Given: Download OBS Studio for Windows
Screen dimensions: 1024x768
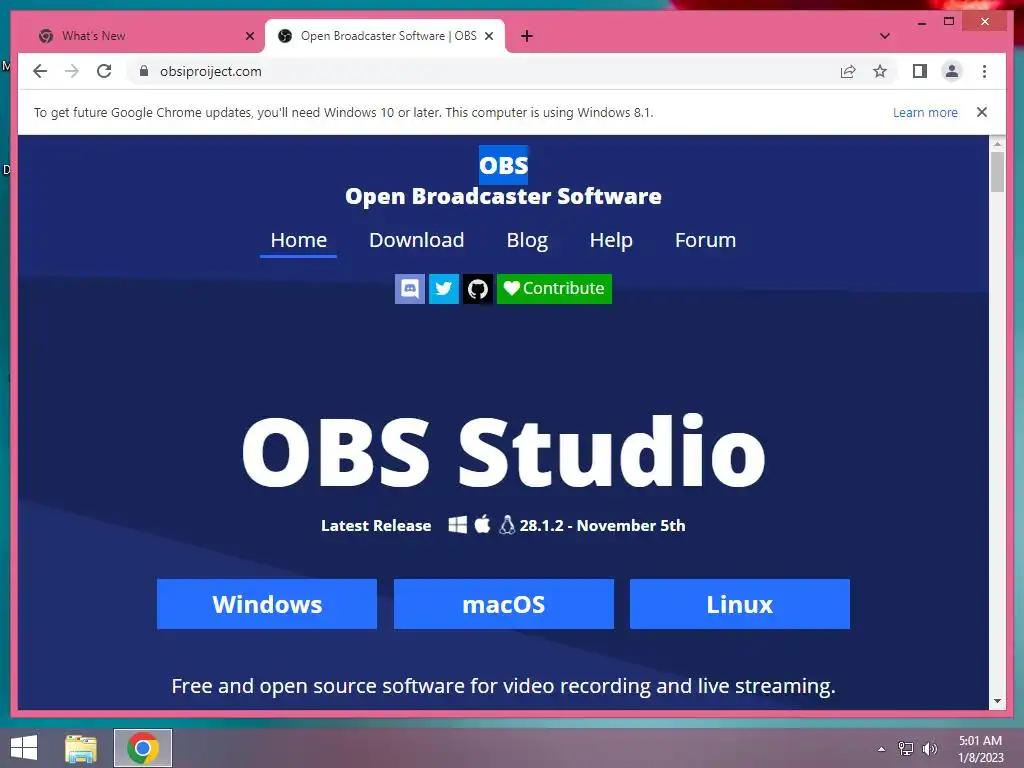Looking at the screenshot, I should (x=267, y=604).
